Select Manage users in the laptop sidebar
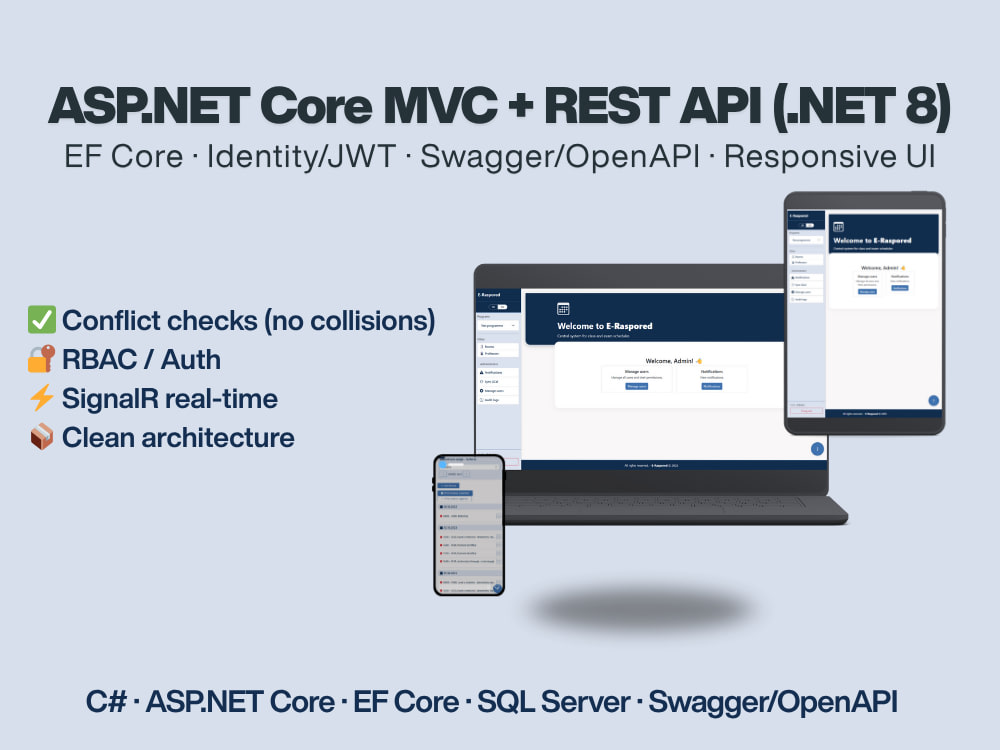 (498, 391)
